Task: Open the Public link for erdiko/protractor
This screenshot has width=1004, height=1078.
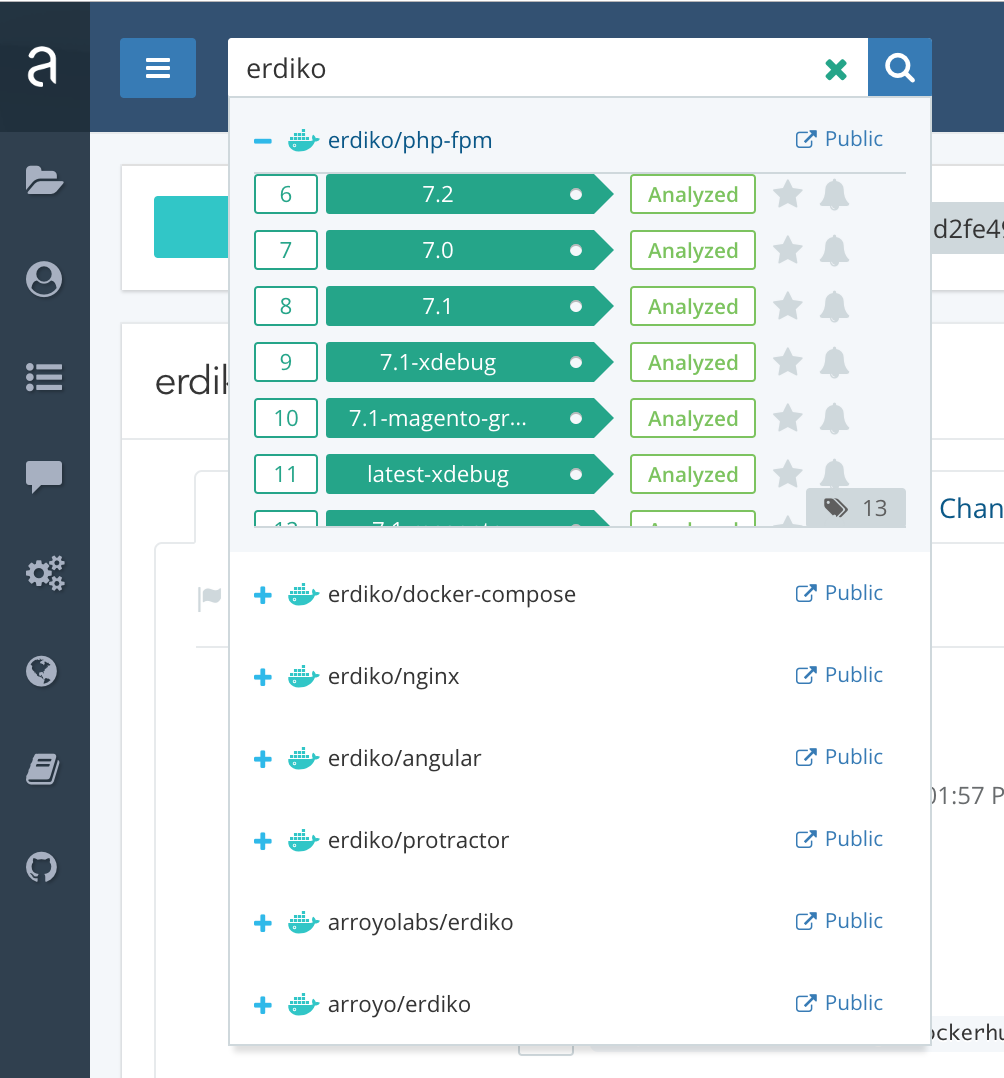Action: pyautogui.click(x=839, y=839)
